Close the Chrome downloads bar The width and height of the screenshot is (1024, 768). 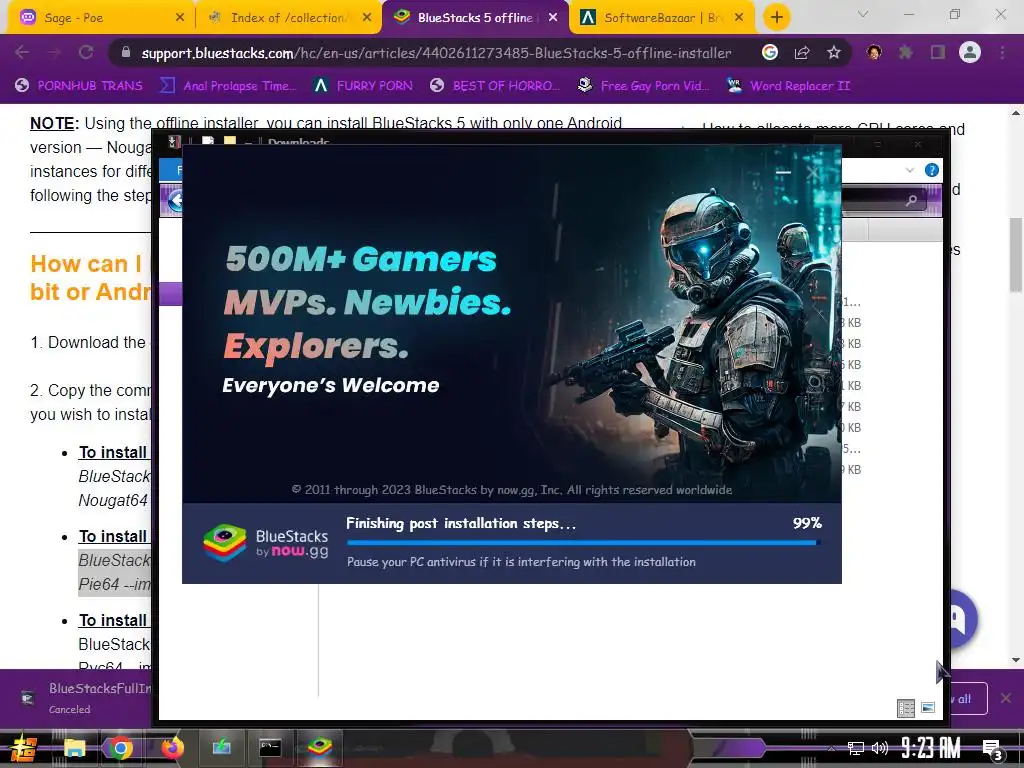coord(1006,698)
